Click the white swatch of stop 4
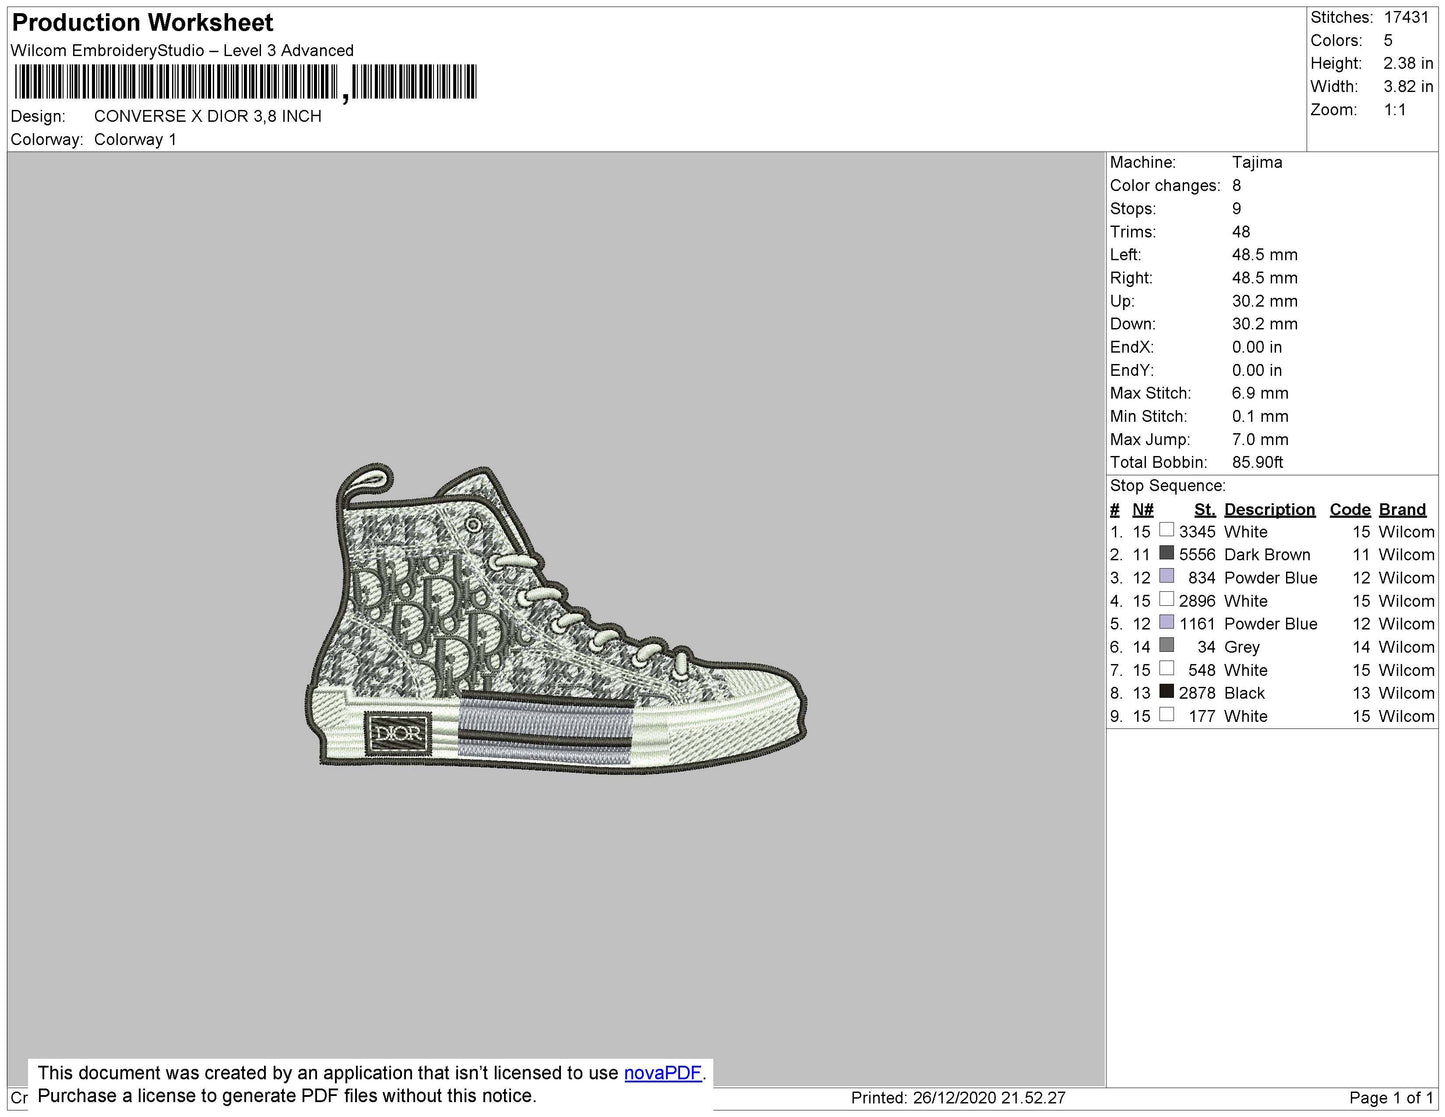 [1166, 599]
